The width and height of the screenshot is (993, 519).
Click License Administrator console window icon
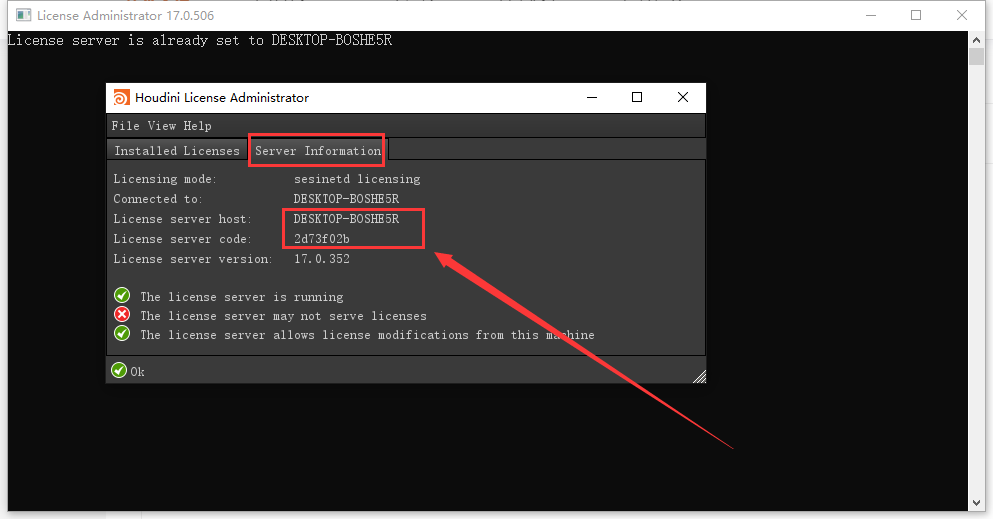pyautogui.click(x=23, y=15)
